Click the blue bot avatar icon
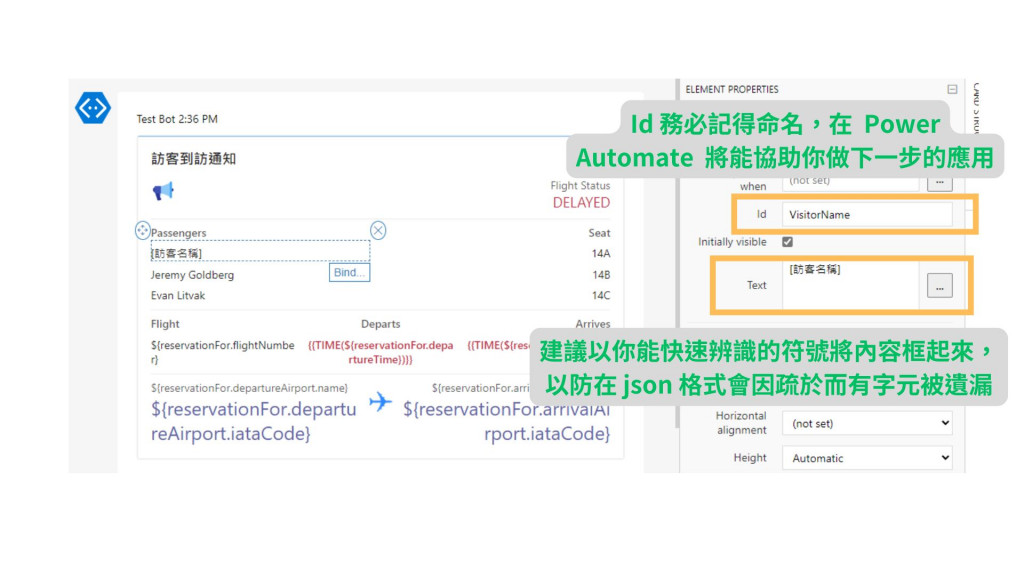The image size is (1024, 576). pos(93,108)
